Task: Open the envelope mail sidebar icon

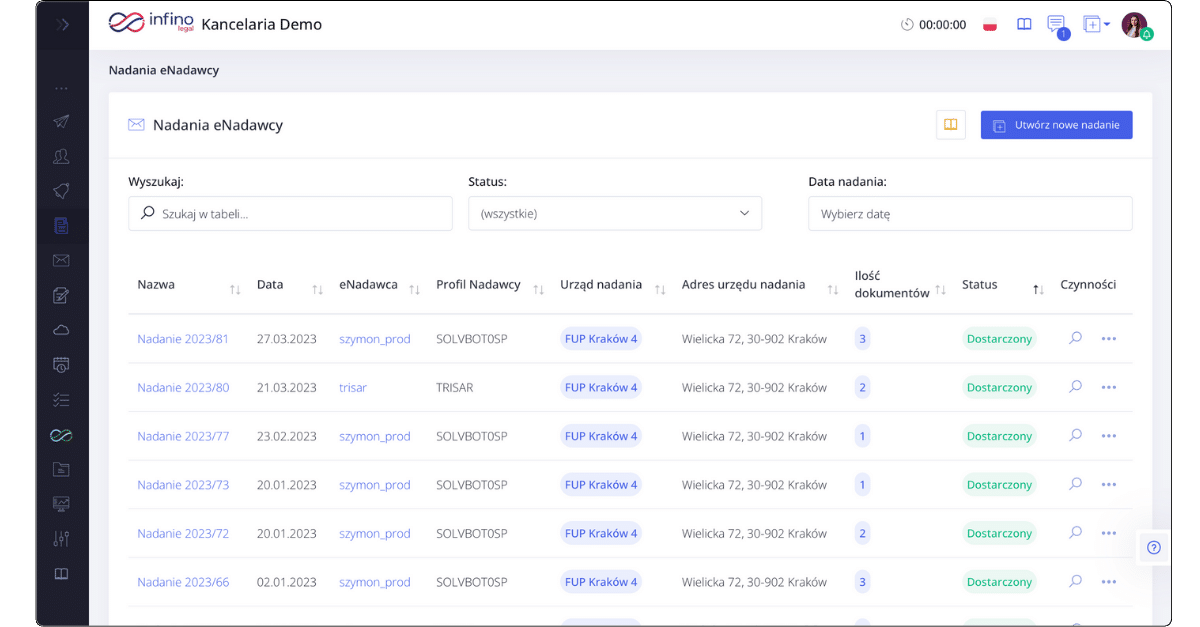Action: pyautogui.click(x=61, y=261)
